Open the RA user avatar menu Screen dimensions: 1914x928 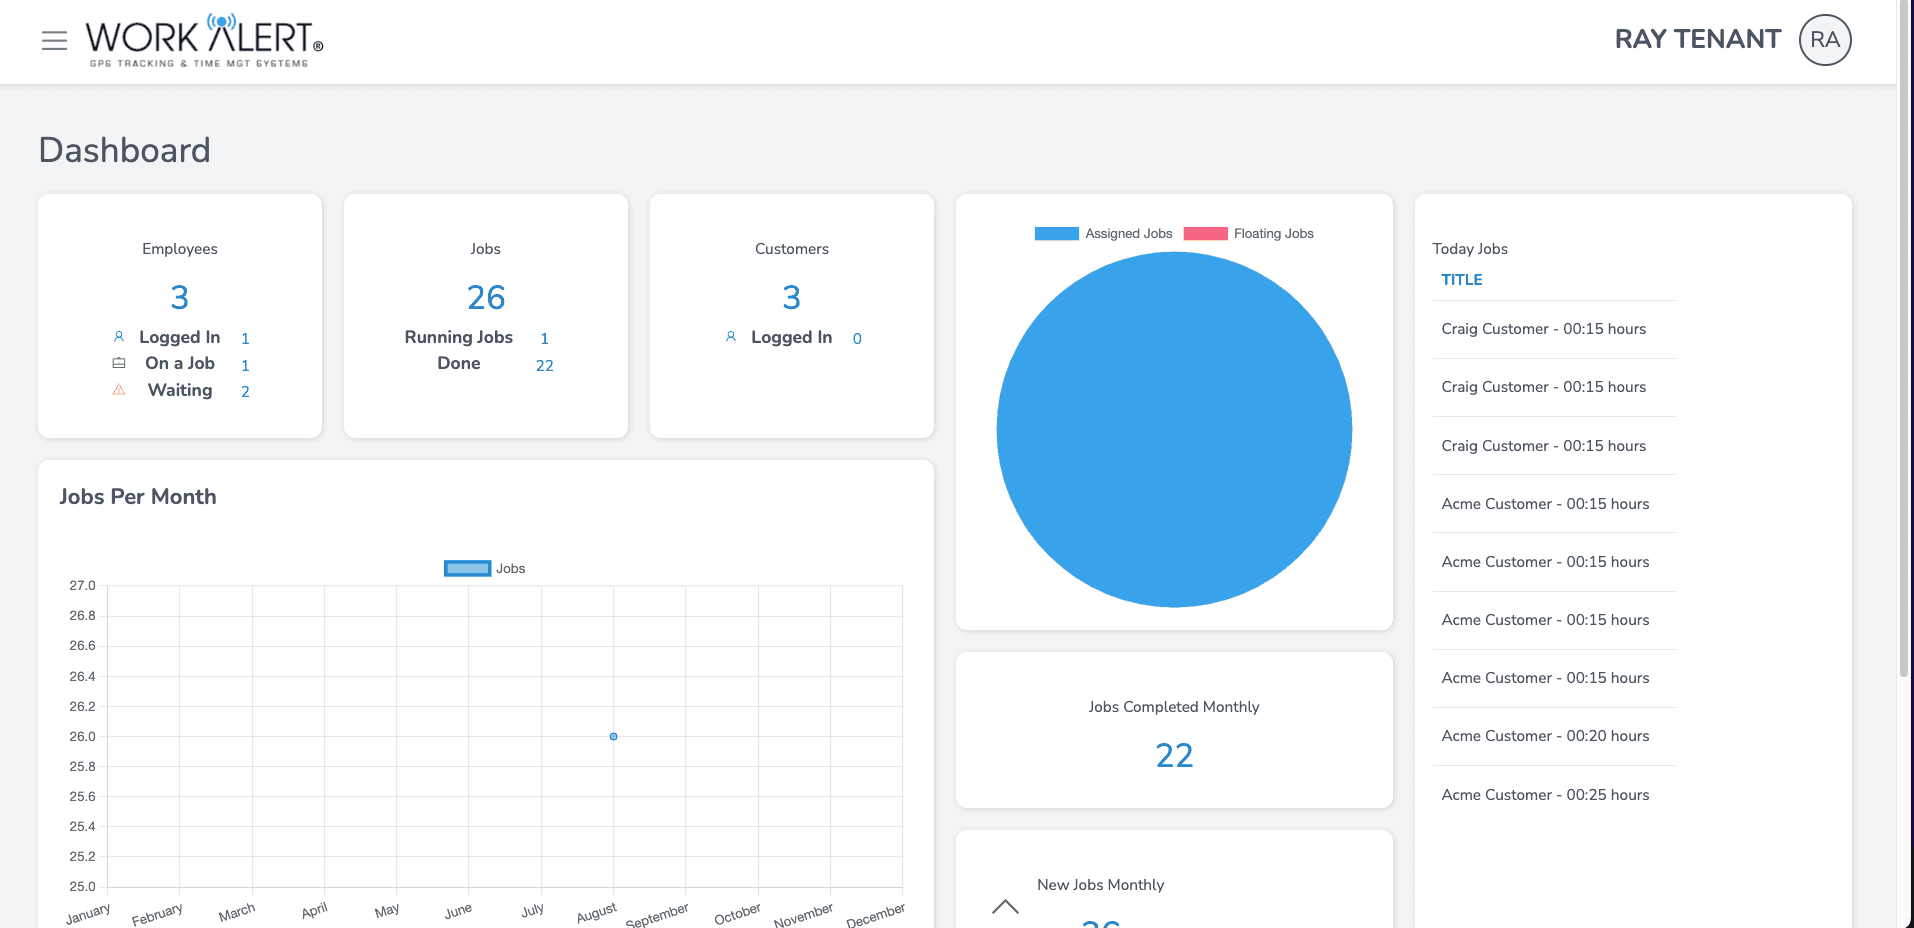[x=1824, y=40]
